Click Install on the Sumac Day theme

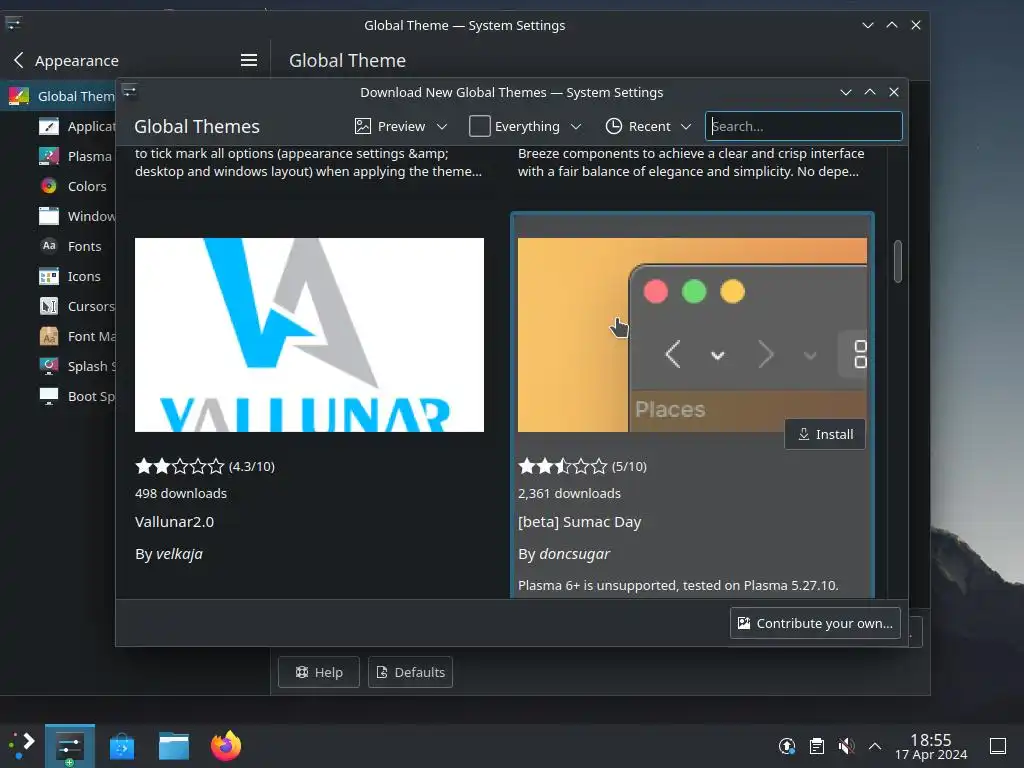pyautogui.click(x=825, y=434)
